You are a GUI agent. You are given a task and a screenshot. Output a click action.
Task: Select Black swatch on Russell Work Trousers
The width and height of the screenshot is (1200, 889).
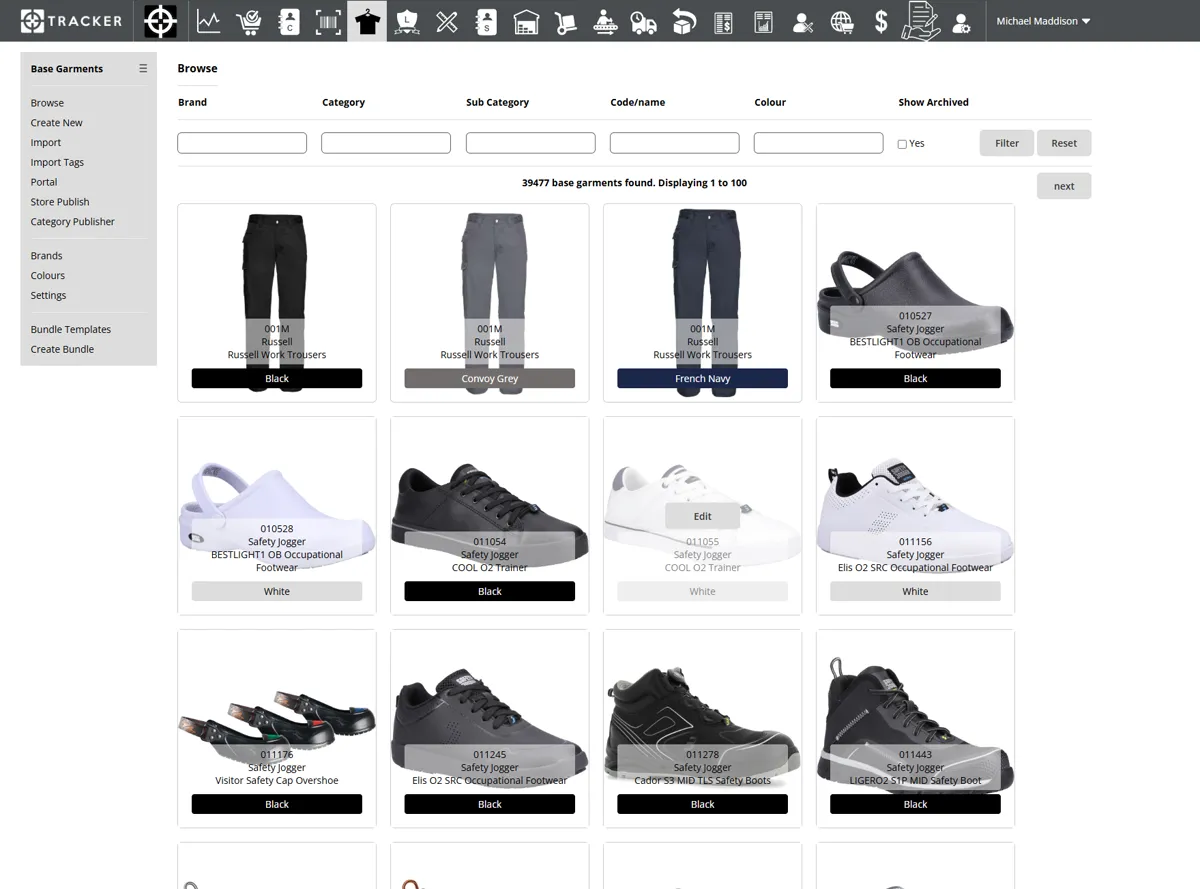click(x=277, y=379)
